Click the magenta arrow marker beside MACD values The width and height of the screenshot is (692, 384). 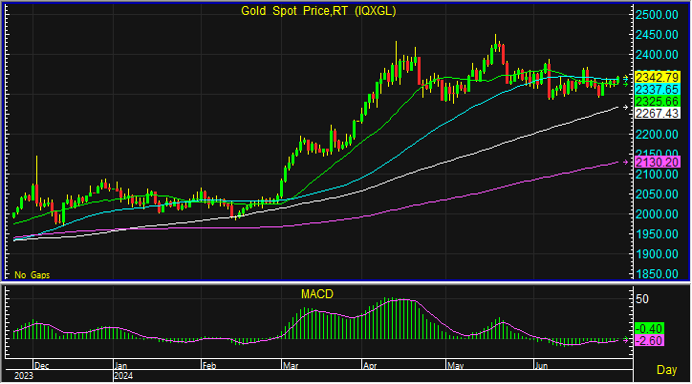pos(625,340)
